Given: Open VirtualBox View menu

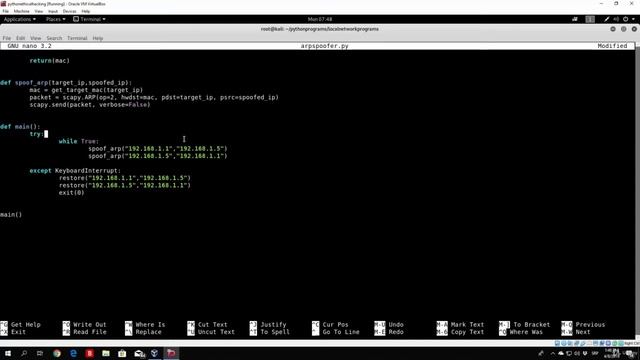Looking at the screenshot, I should 38,11.
